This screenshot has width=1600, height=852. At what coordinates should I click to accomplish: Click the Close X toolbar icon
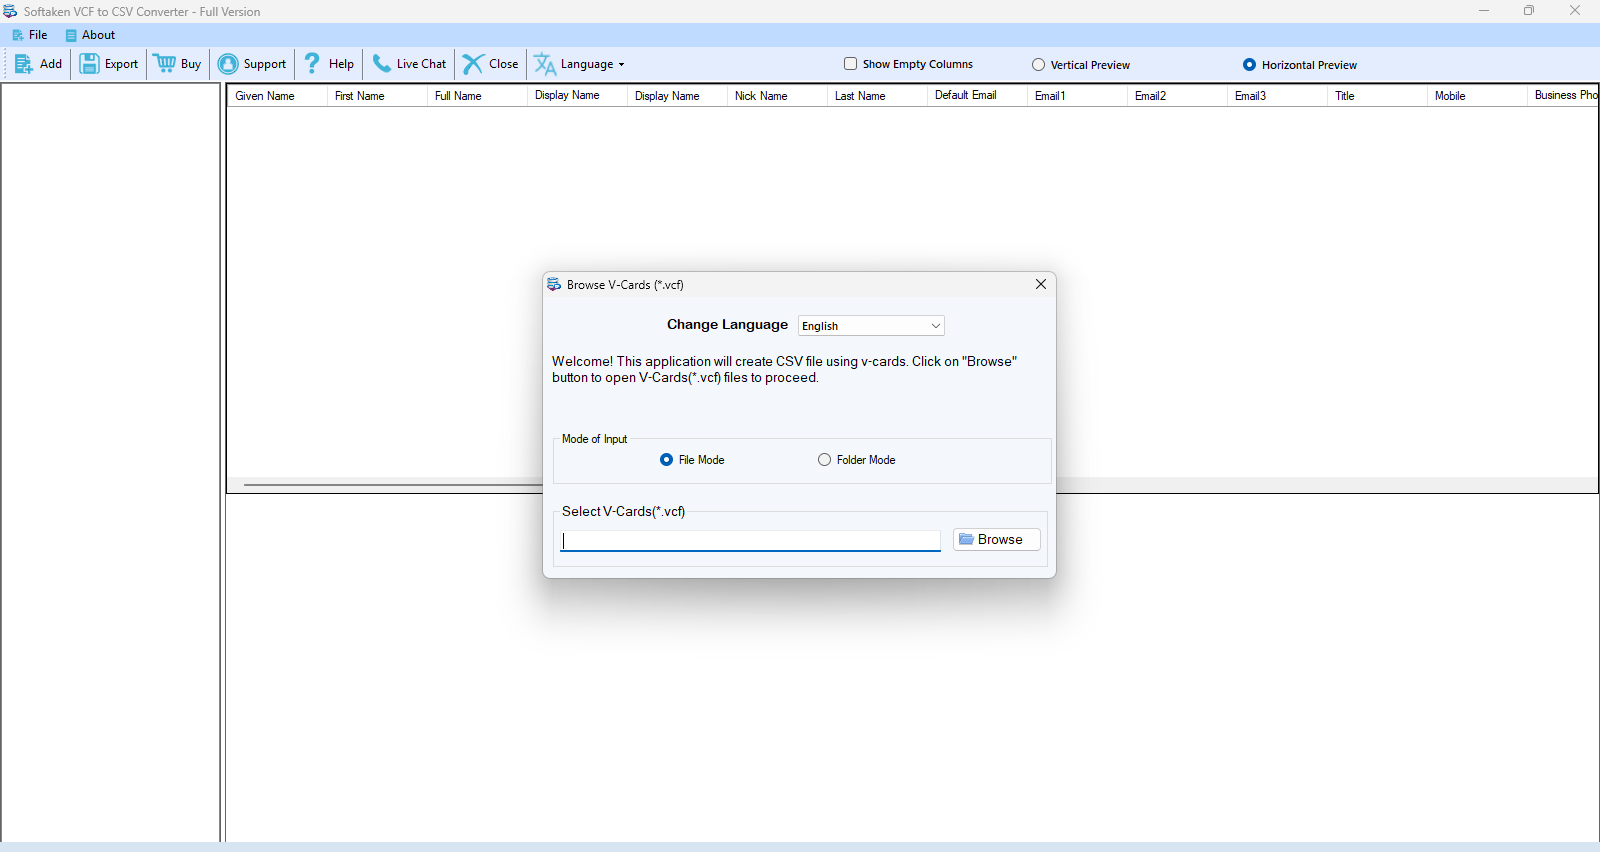(x=473, y=64)
